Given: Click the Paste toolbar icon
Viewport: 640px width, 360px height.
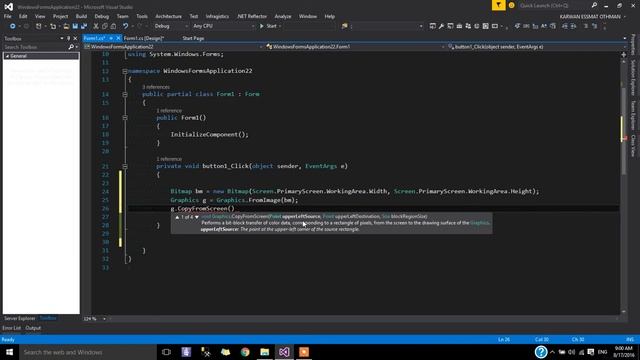Looking at the screenshot, I should pyautogui.click(x=113, y=26).
